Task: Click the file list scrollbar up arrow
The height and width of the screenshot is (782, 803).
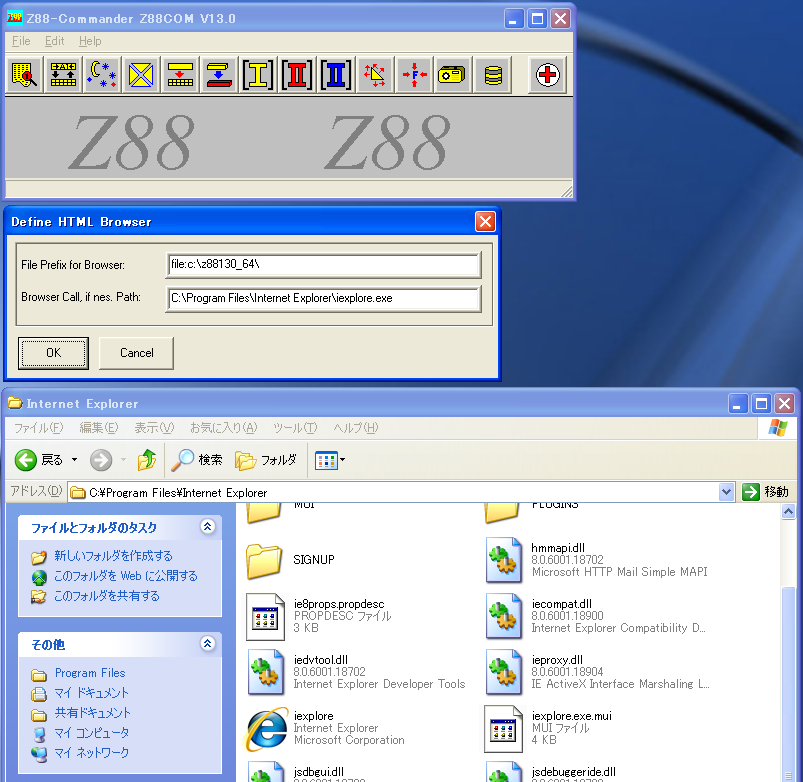Action: pos(788,511)
